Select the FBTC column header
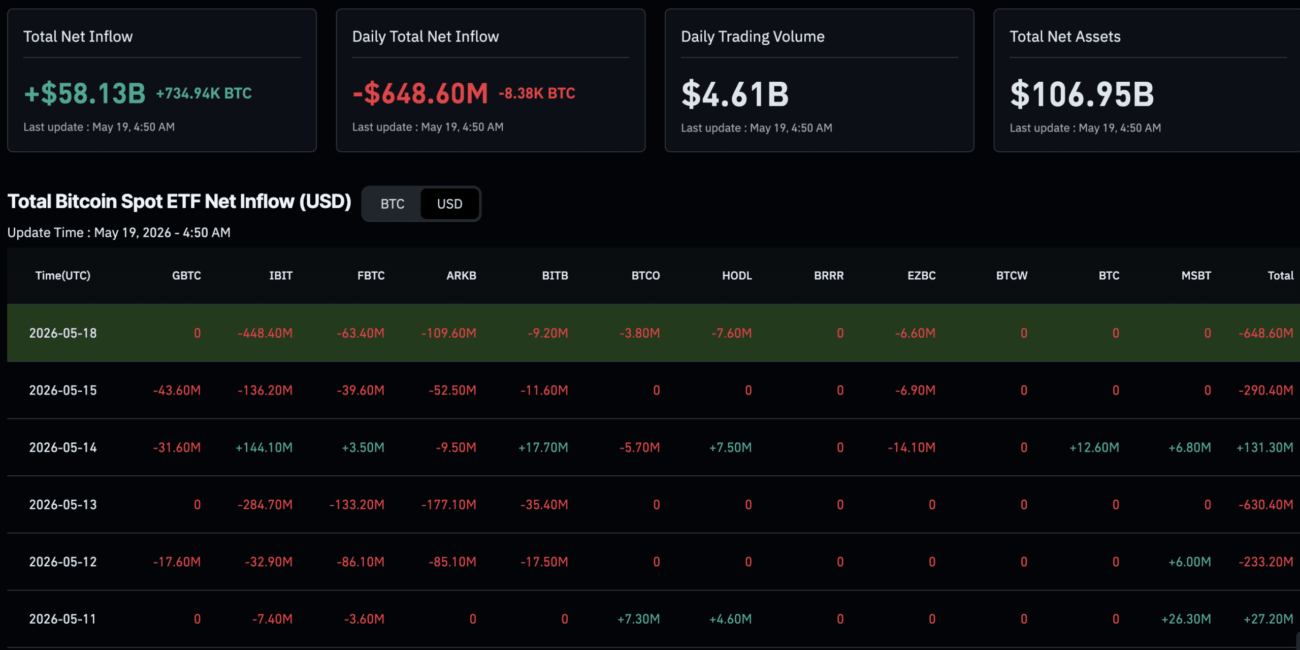 370,276
